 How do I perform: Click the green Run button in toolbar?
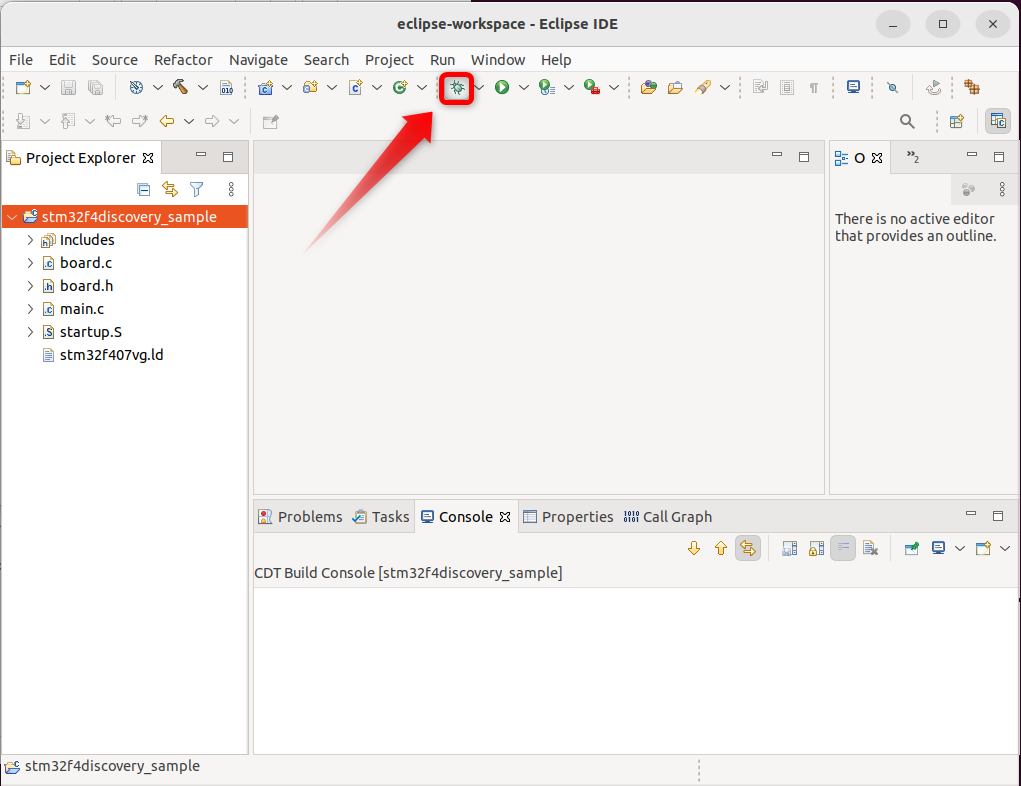coord(501,87)
